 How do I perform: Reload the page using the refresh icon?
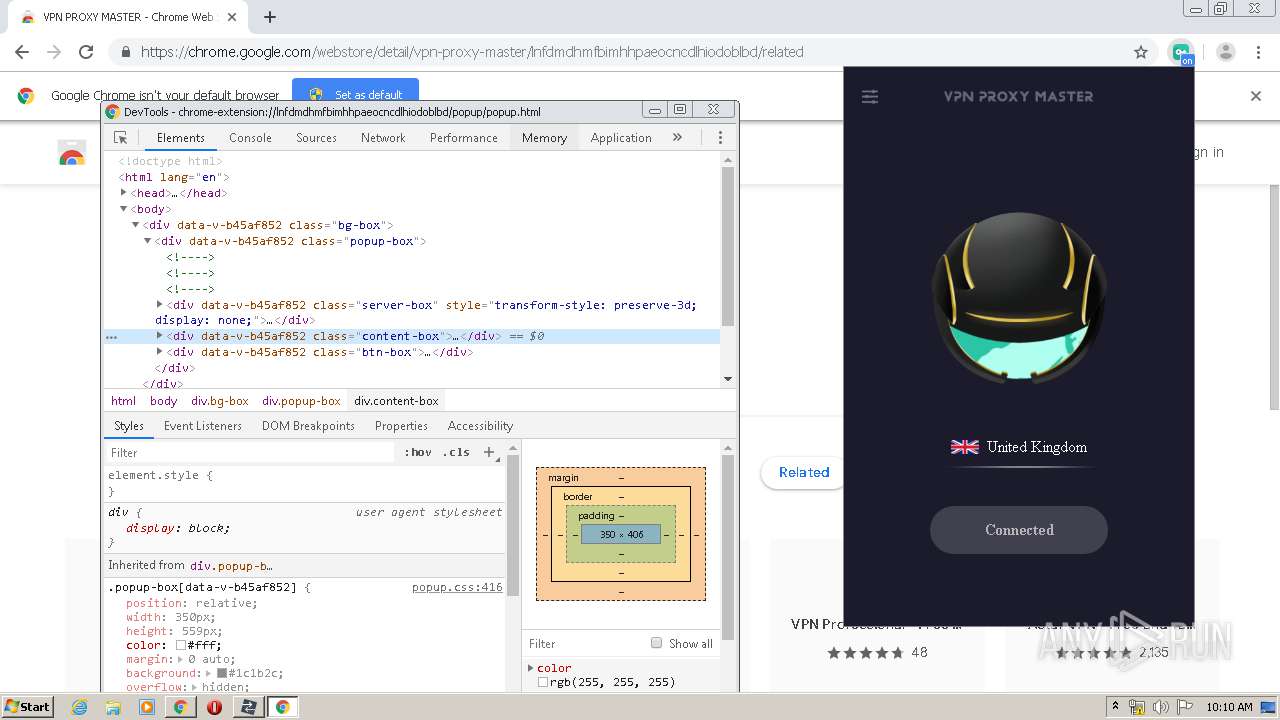coord(86,52)
